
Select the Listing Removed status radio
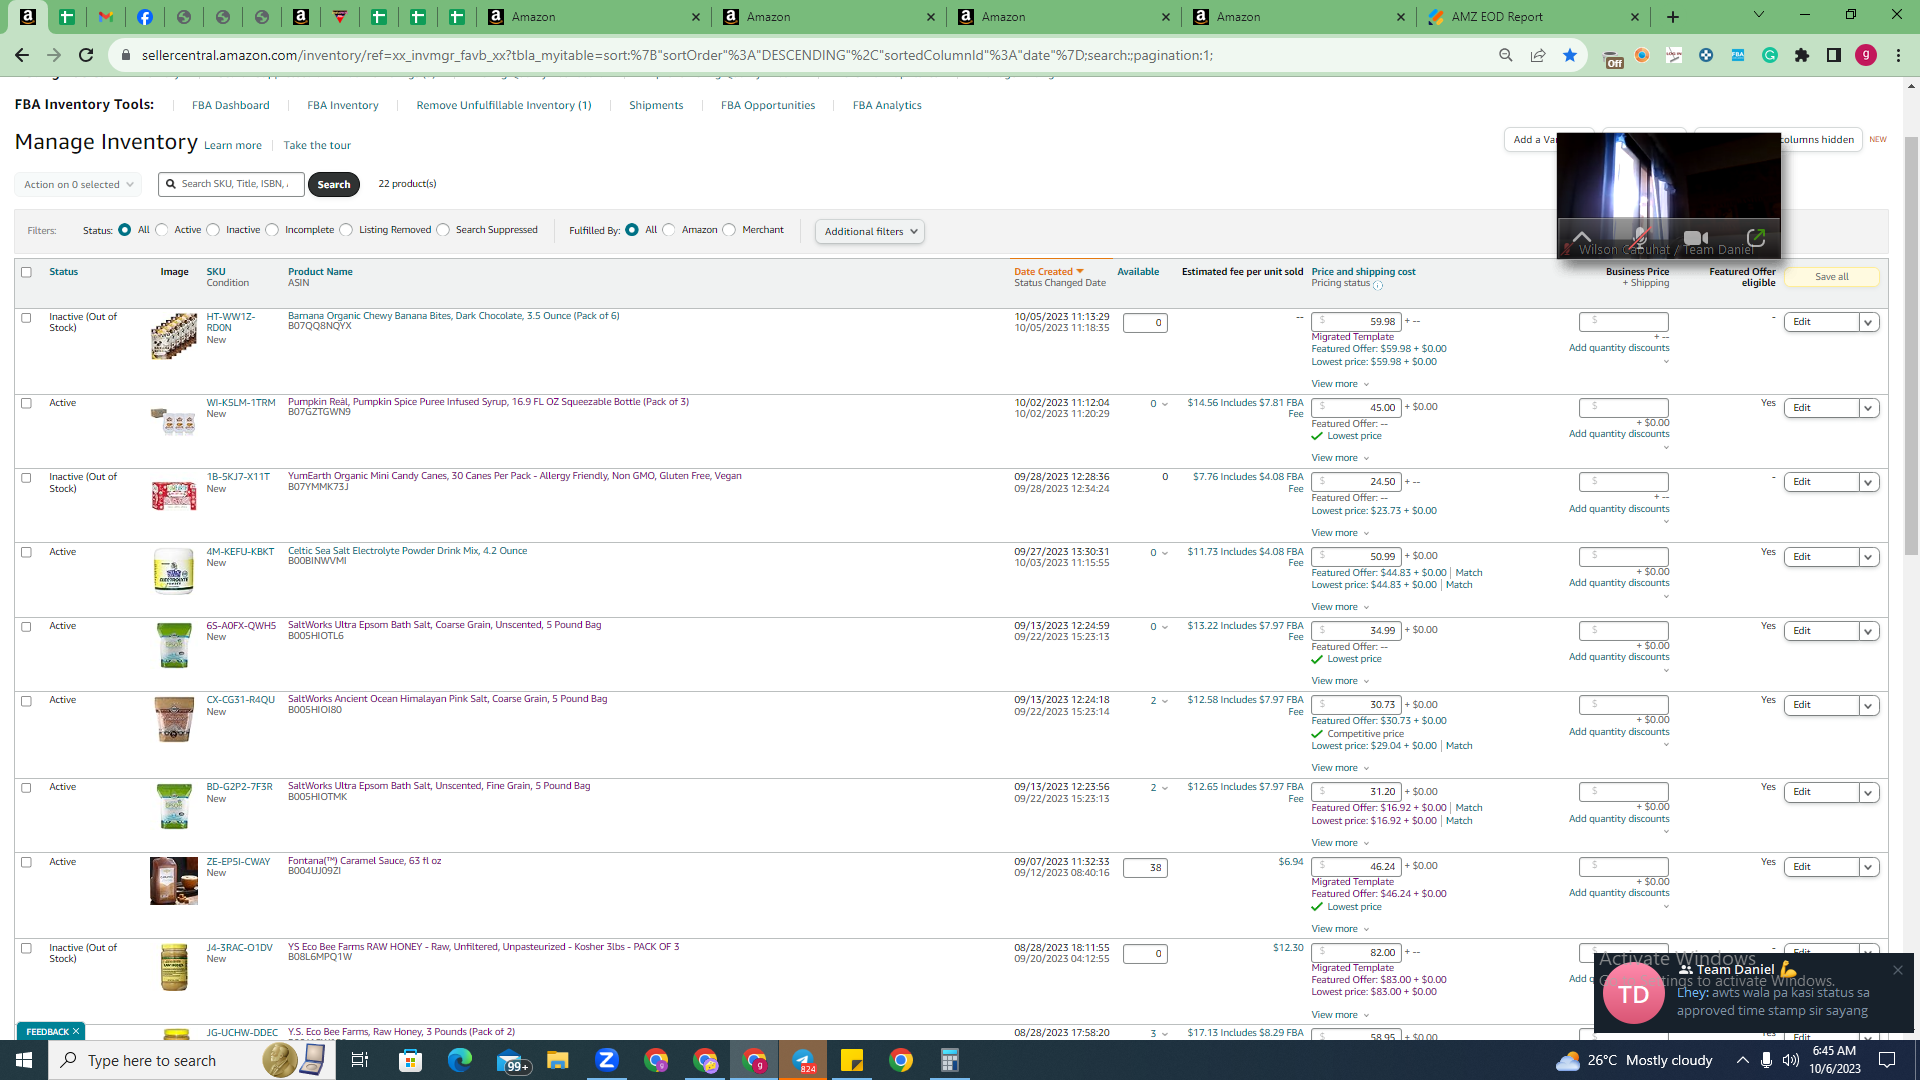tap(346, 230)
